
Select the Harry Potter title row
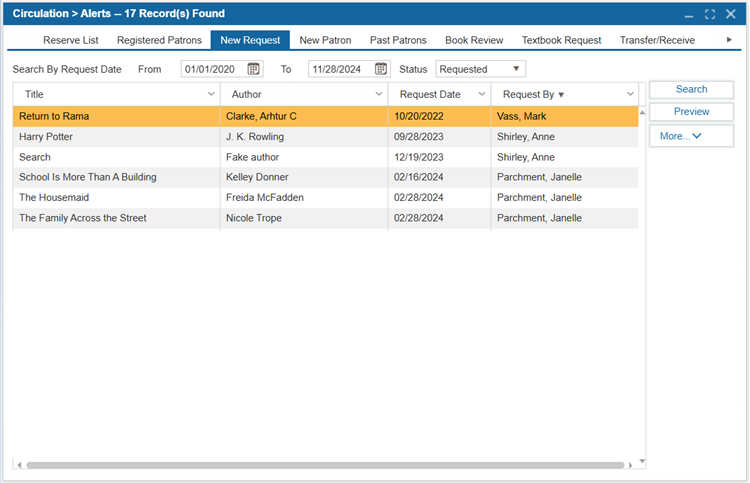[x=325, y=137]
